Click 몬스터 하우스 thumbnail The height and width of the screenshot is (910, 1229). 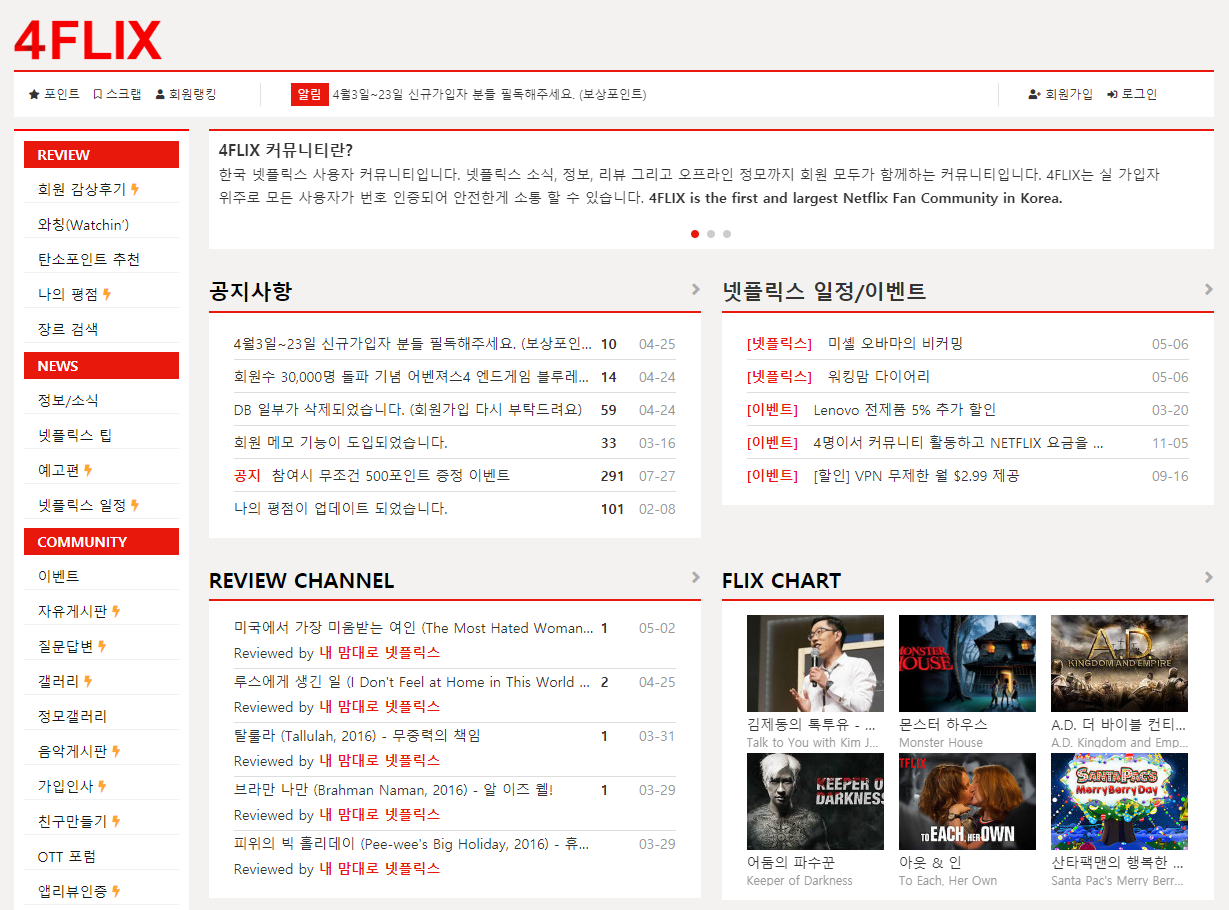967,663
